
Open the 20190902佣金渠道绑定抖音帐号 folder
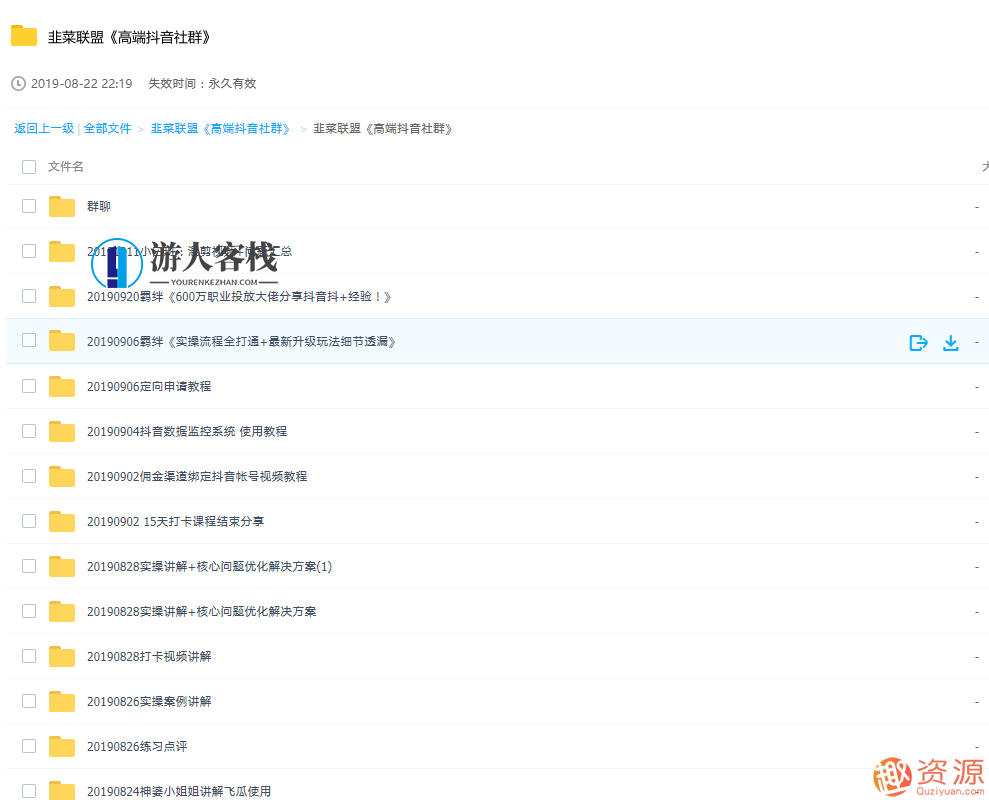pos(195,476)
